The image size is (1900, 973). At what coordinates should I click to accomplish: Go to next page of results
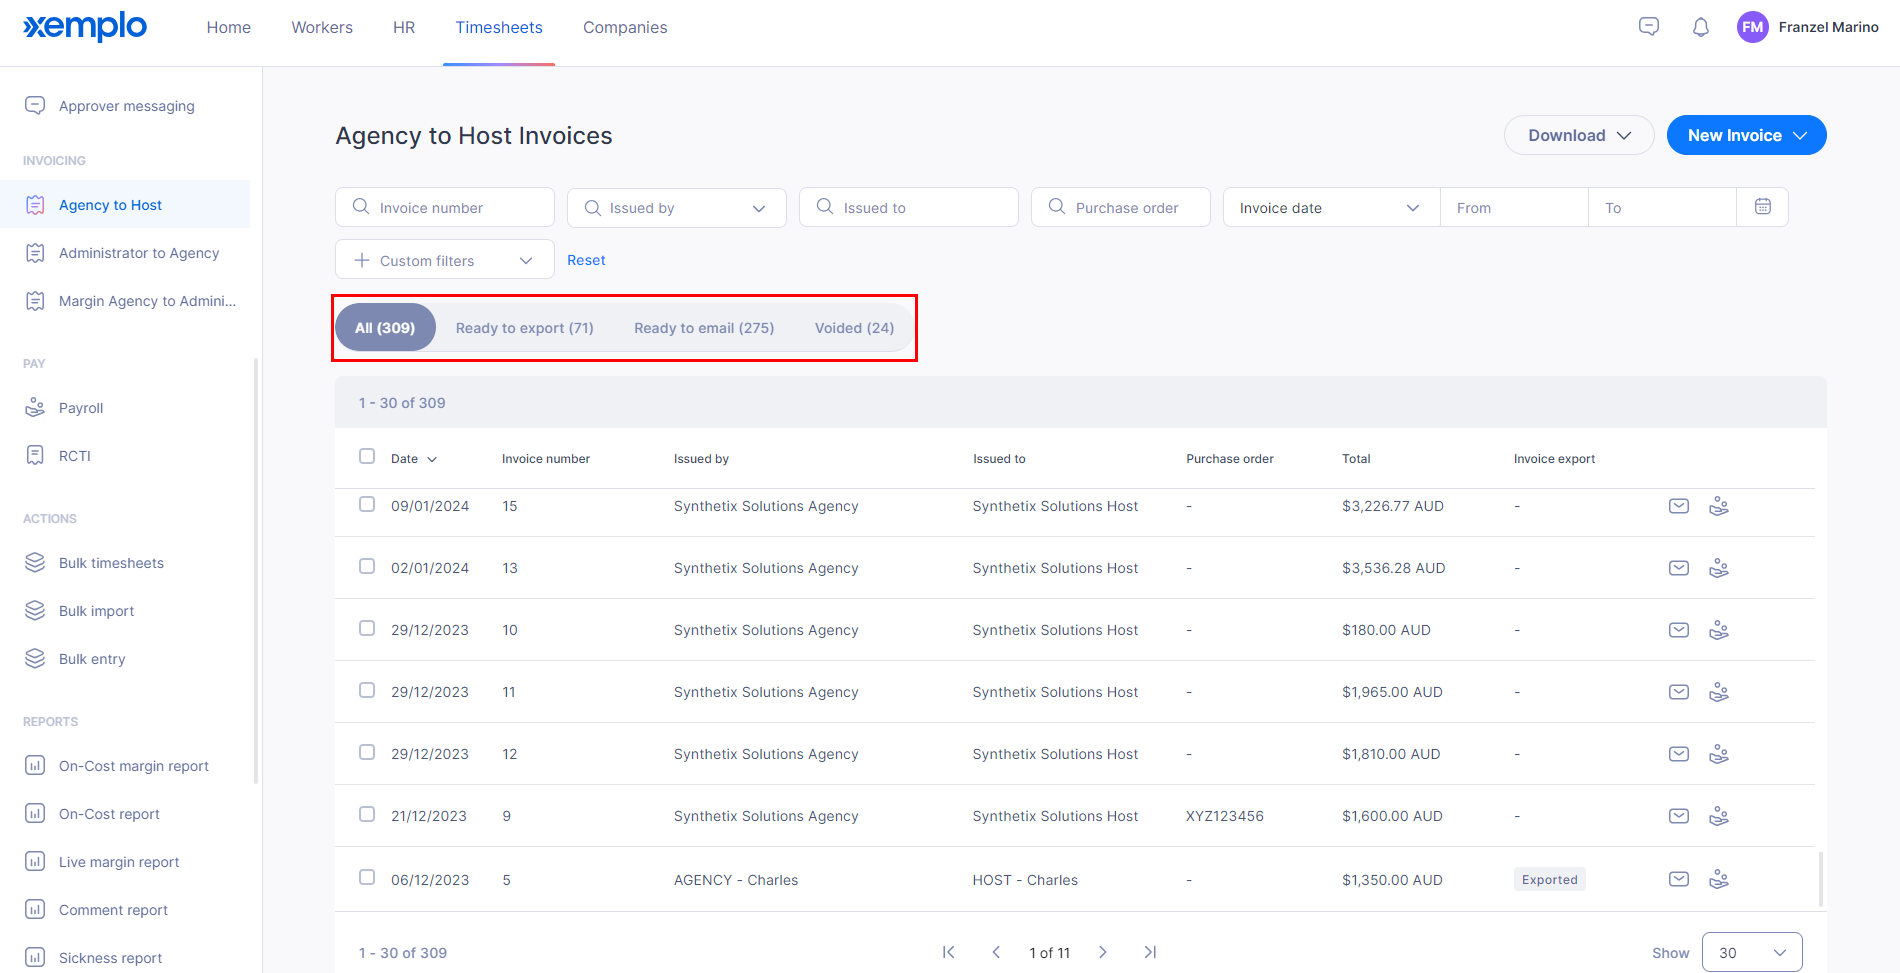pyautogui.click(x=1102, y=952)
